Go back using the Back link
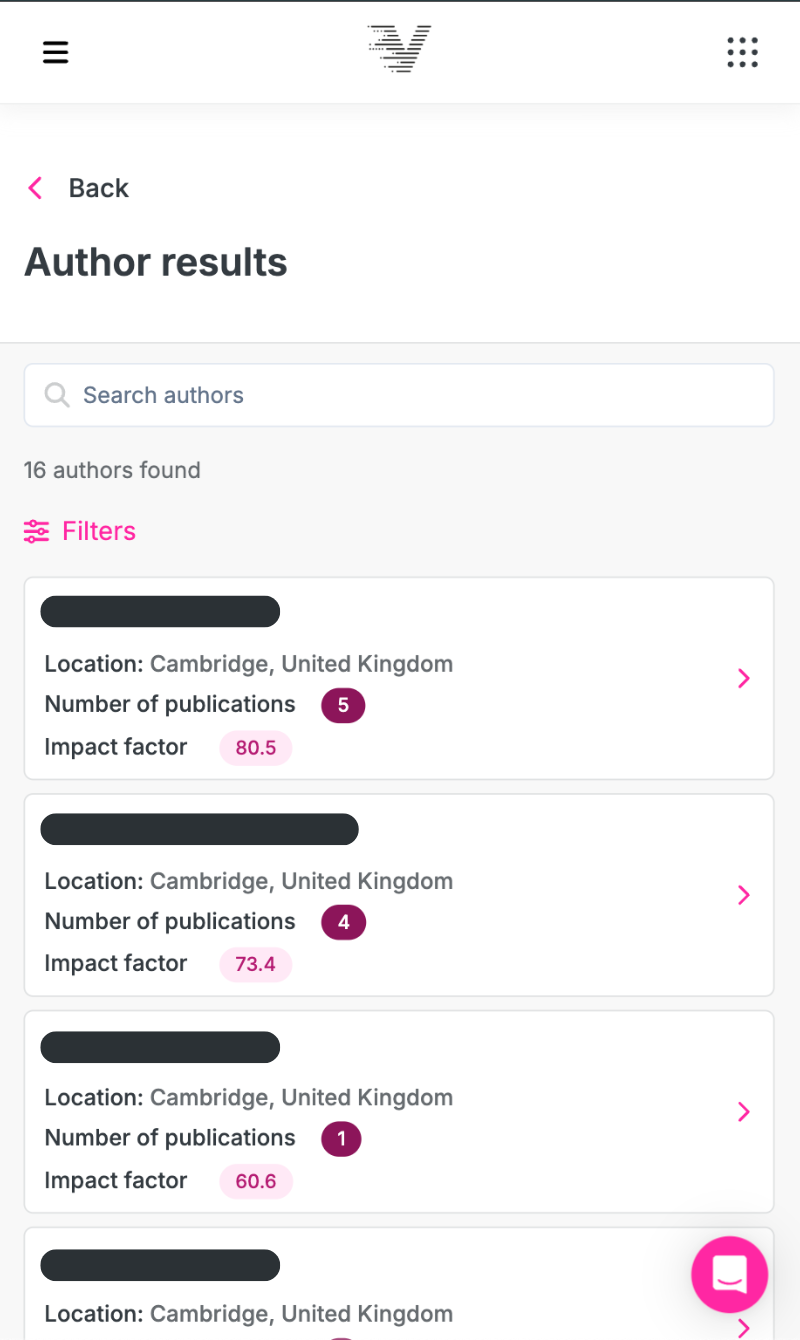The image size is (800, 1340). click(x=98, y=188)
